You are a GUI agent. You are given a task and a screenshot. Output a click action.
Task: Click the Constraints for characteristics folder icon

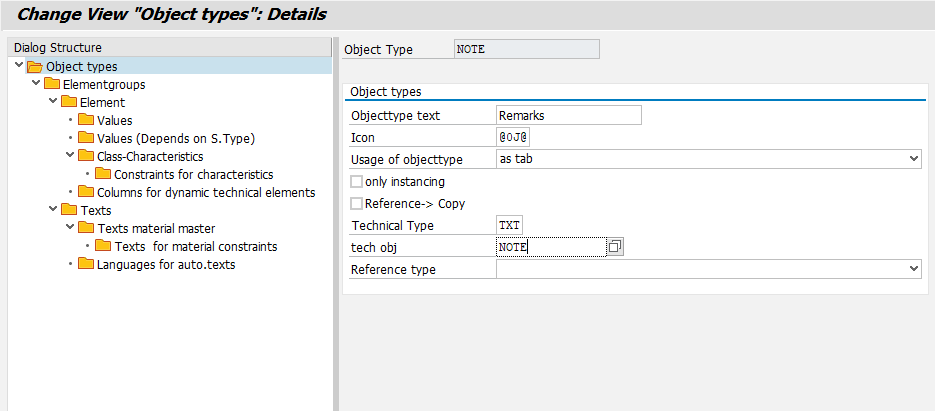pos(103,174)
